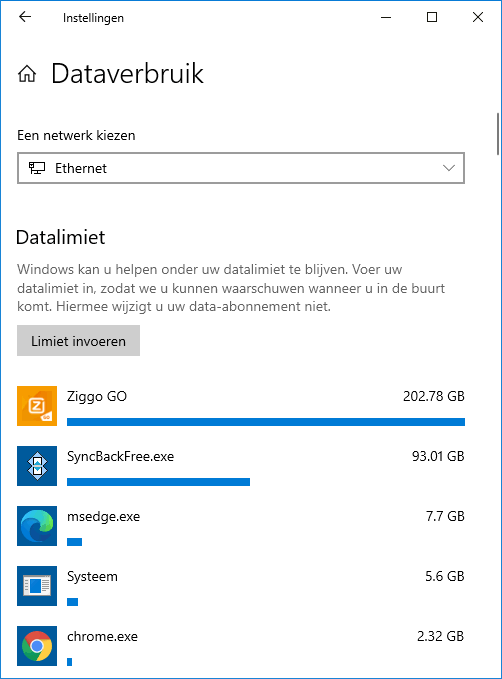Click the Limiet invoeren button

(x=78, y=341)
